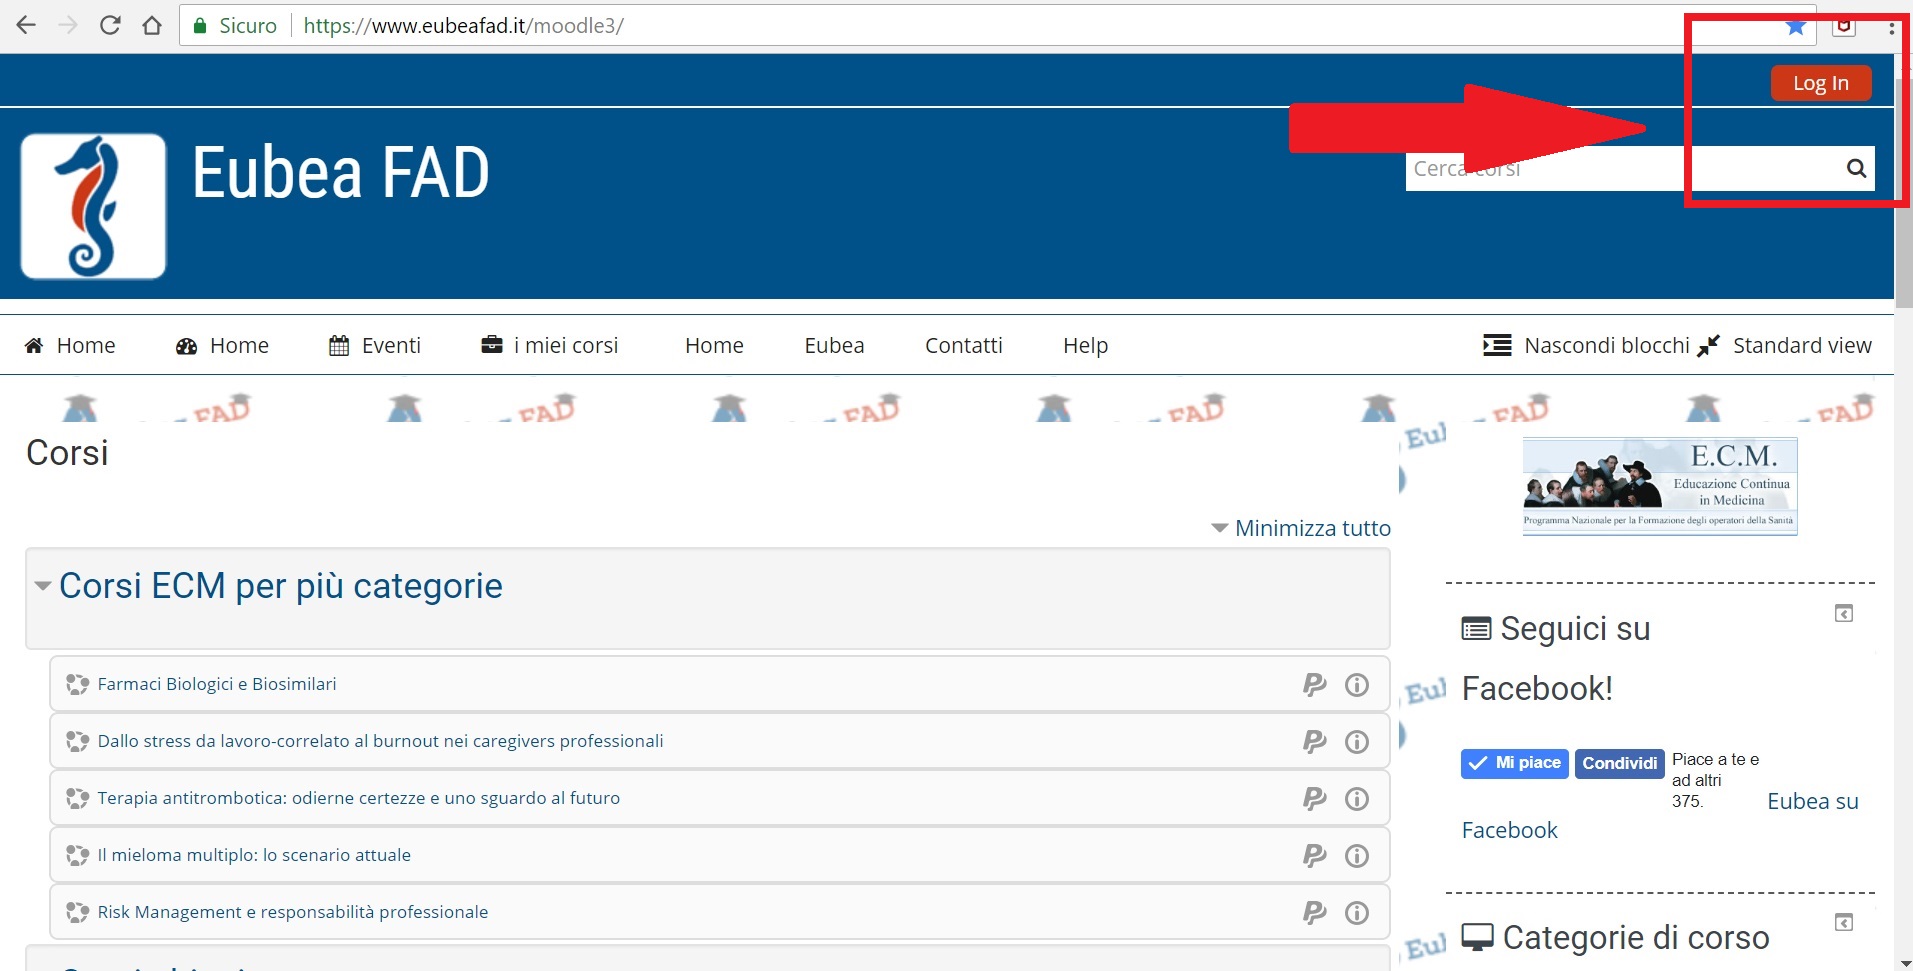This screenshot has width=1913, height=971.
Task: Click Facebook Mi piace button
Action: coord(1514,763)
